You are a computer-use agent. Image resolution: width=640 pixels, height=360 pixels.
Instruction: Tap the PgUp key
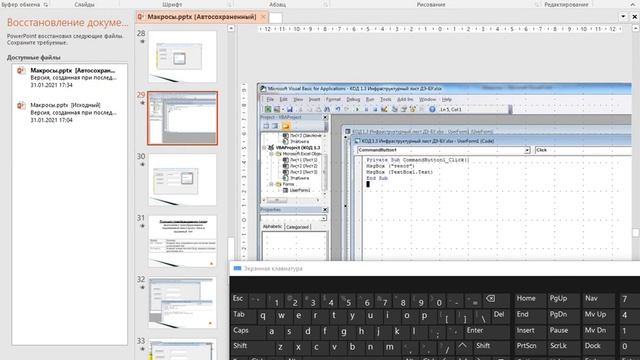point(564,299)
